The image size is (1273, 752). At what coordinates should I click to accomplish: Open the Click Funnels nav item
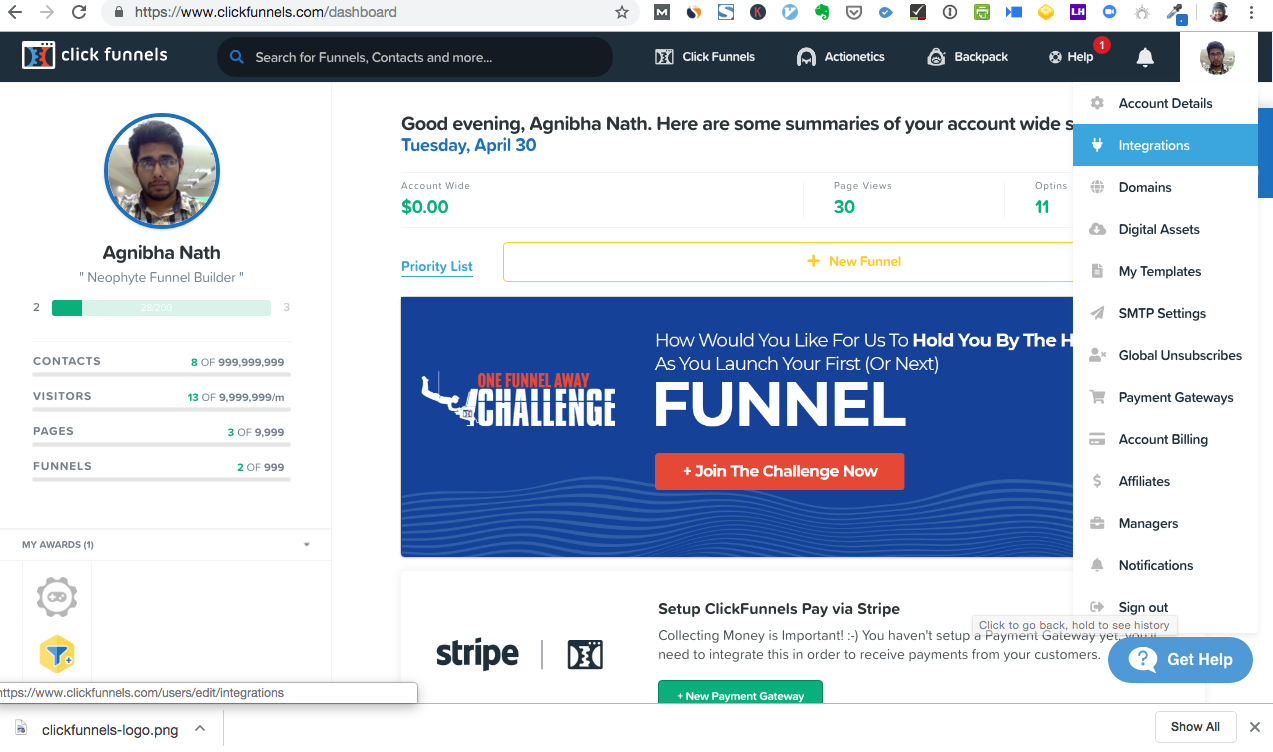click(x=705, y=57)
